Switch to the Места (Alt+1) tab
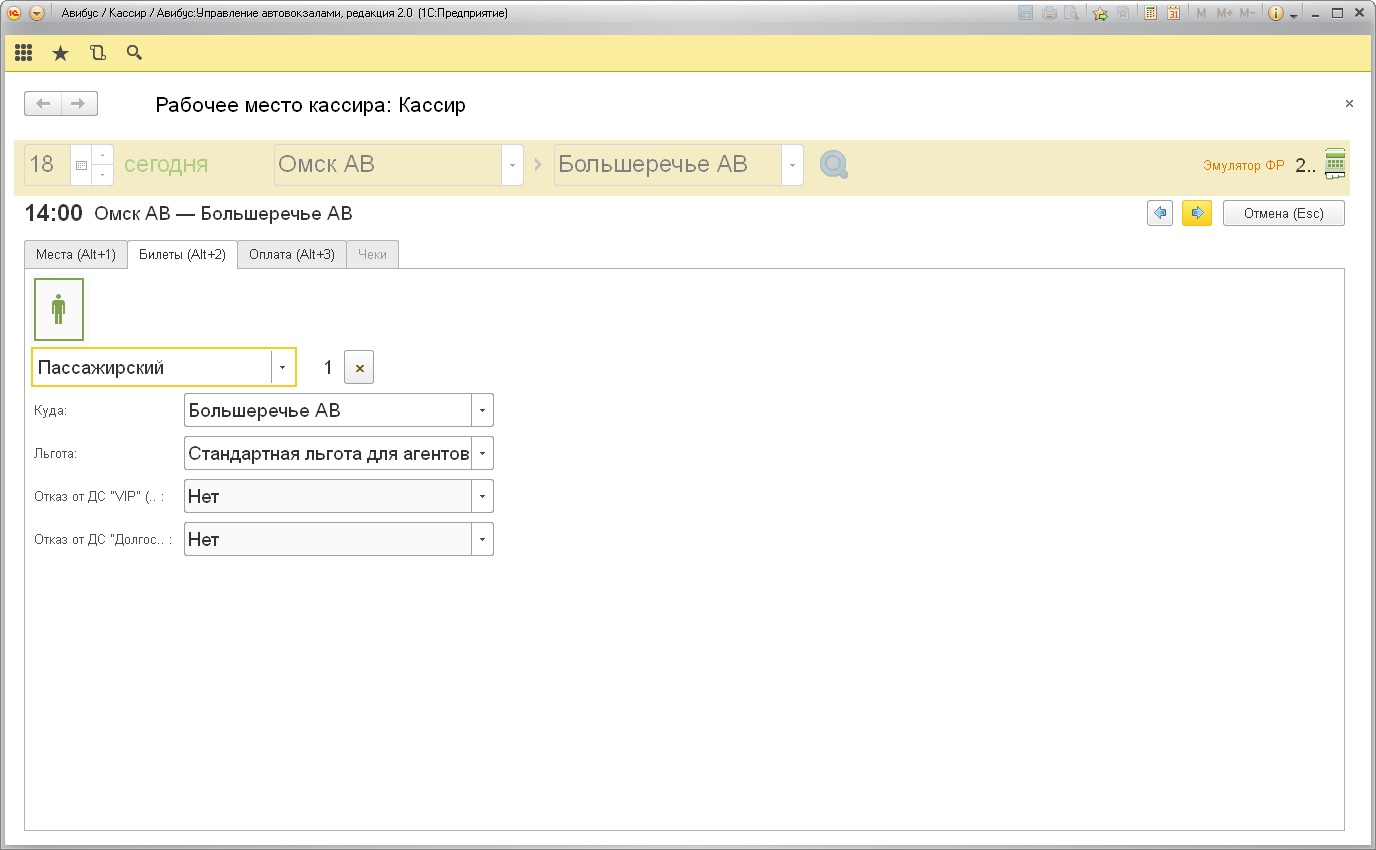This screenshot has width=1376, height=850. 76,255
